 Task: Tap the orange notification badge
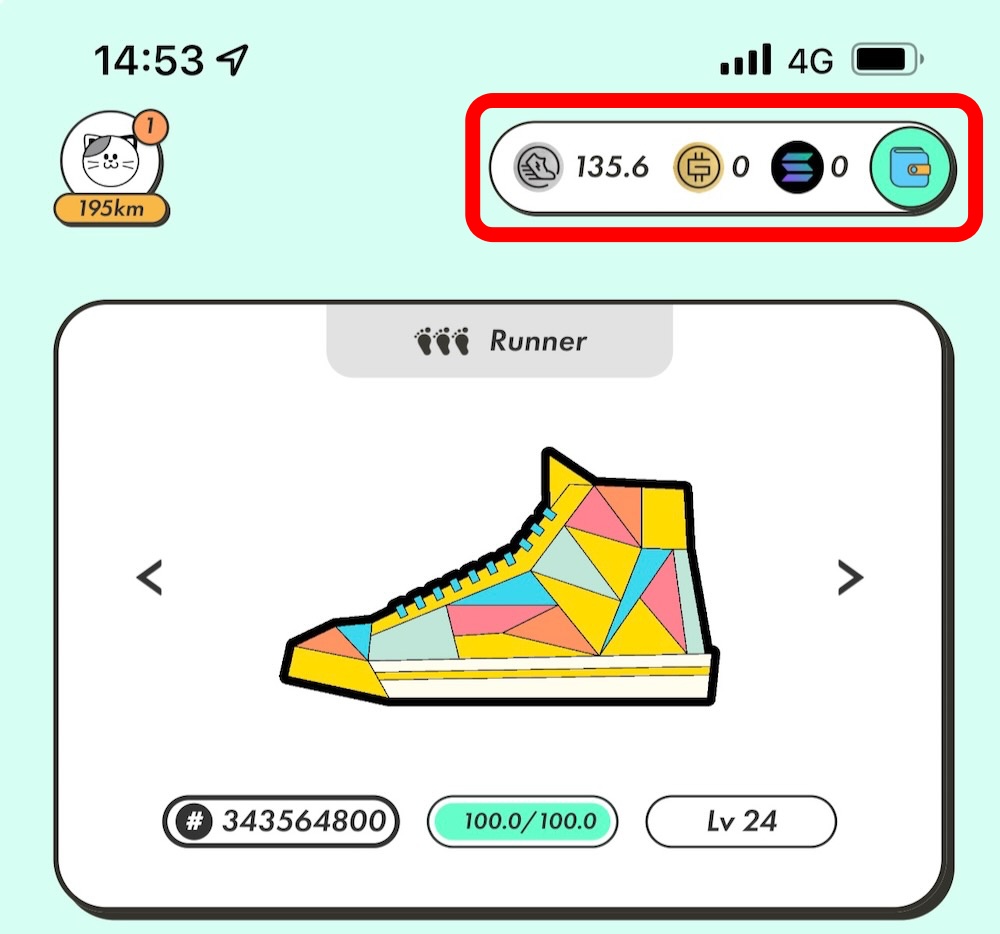[x=150, y=126]
